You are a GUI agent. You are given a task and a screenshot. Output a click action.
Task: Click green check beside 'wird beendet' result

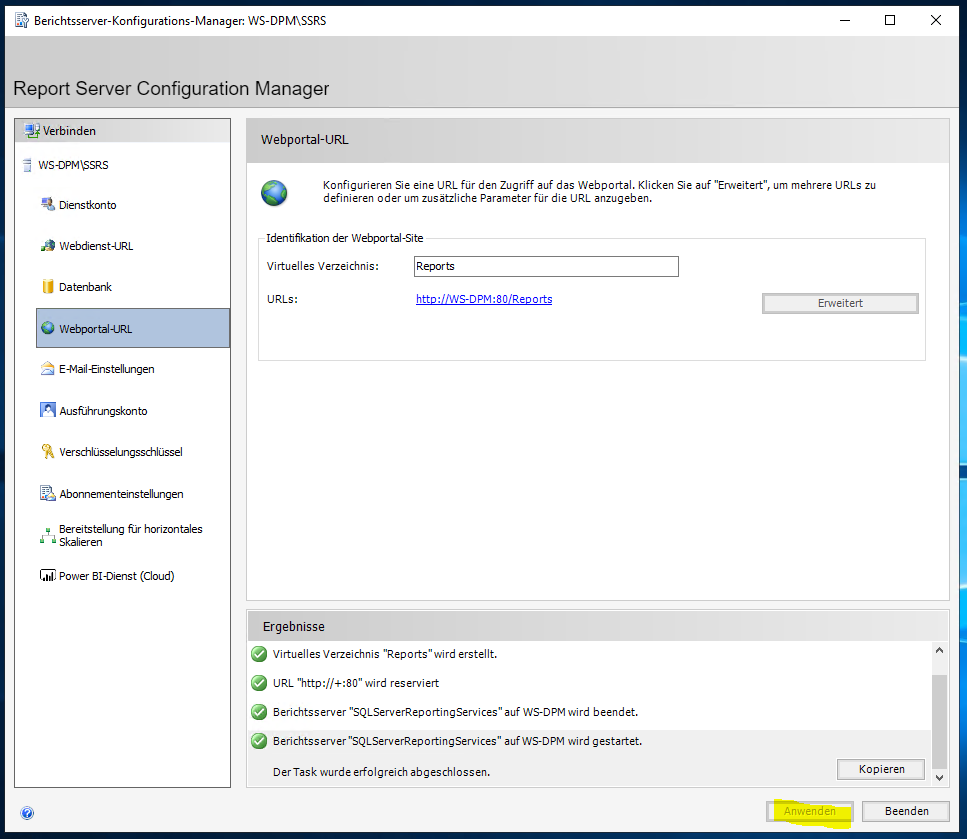pyautogui.click(x=259, y=712)
